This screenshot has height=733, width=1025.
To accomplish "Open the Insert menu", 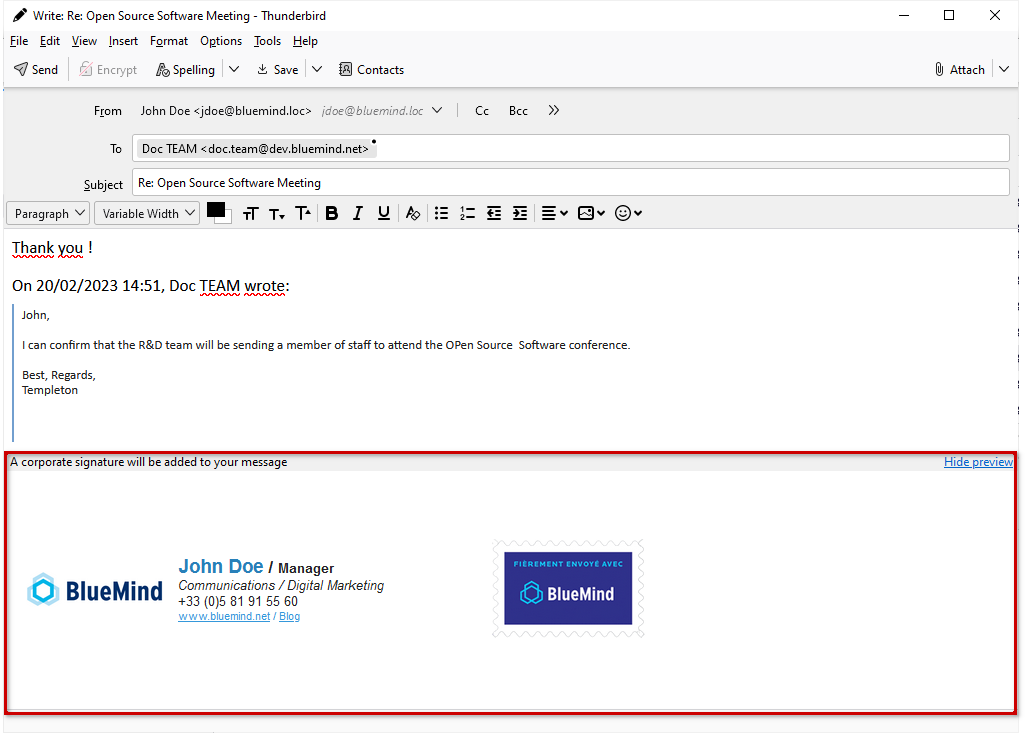I will click(x=124, y=41).
